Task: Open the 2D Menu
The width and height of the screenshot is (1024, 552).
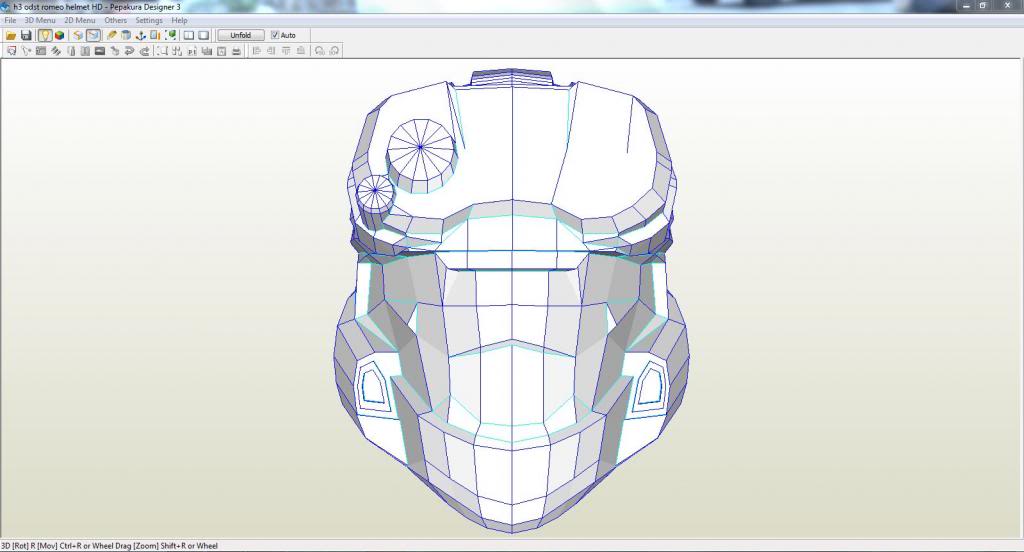Action: 80,20
